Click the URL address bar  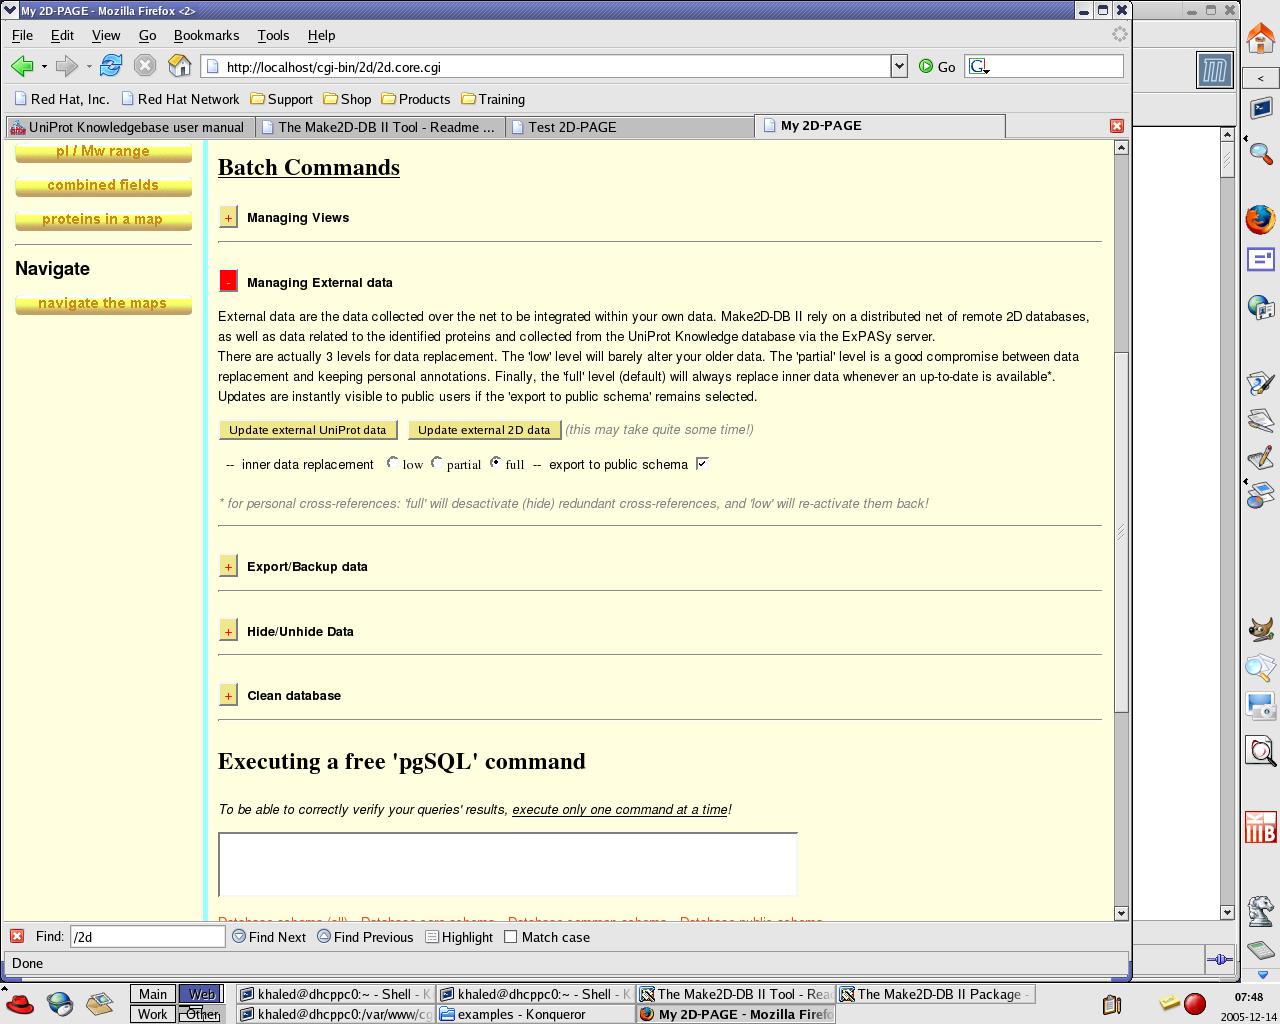pos(546,67)
